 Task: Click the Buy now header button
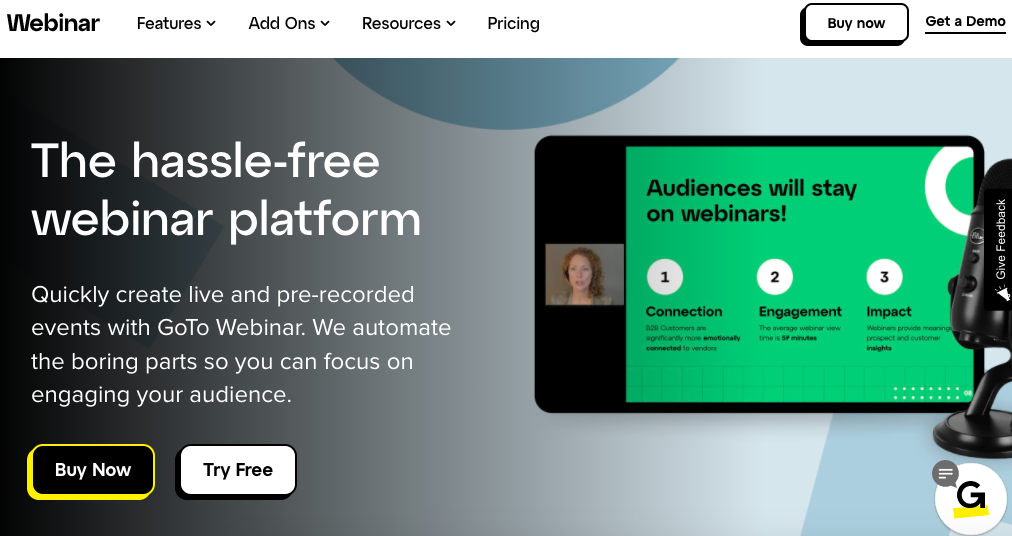tap(855, 24)
